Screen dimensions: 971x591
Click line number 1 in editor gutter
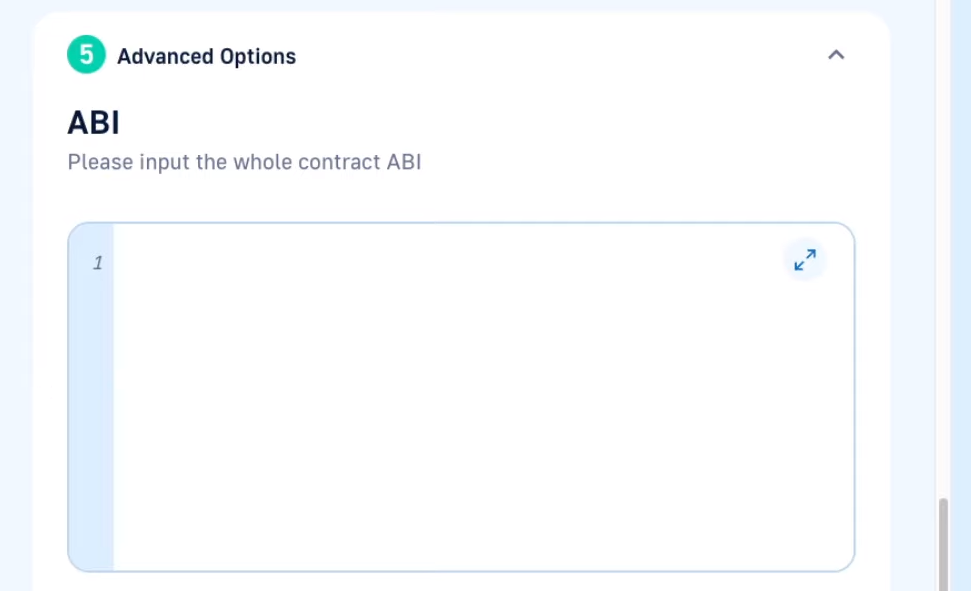[98, 263]
